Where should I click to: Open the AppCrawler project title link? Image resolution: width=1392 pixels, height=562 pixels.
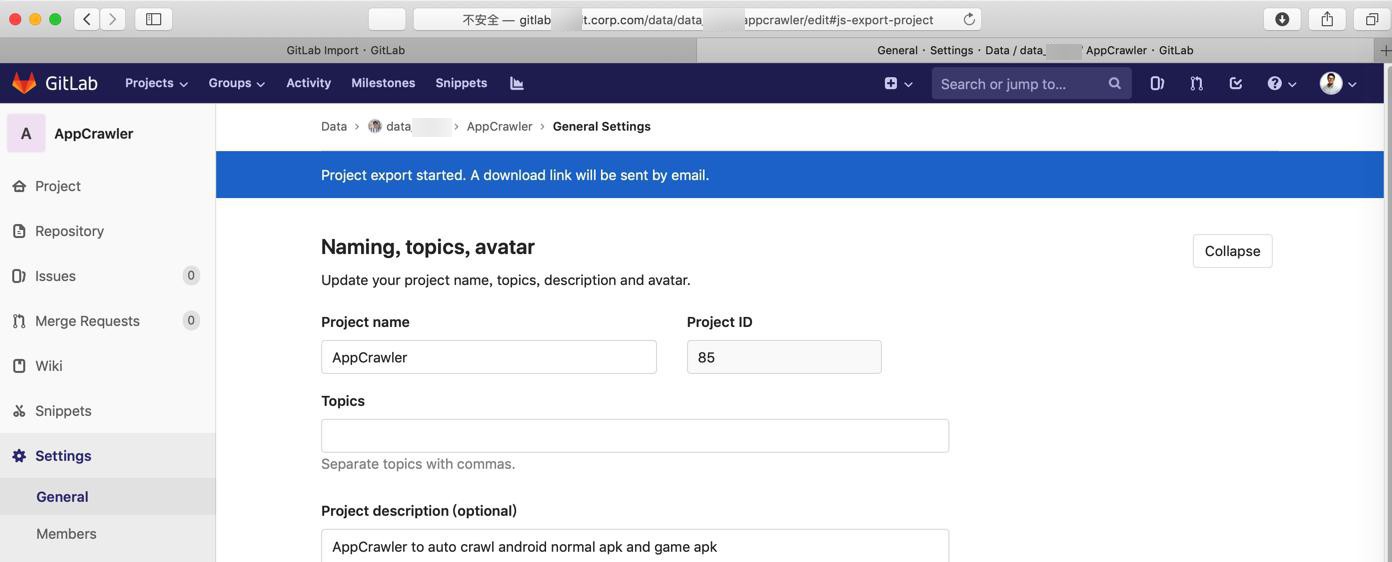[x=94, y=133]
